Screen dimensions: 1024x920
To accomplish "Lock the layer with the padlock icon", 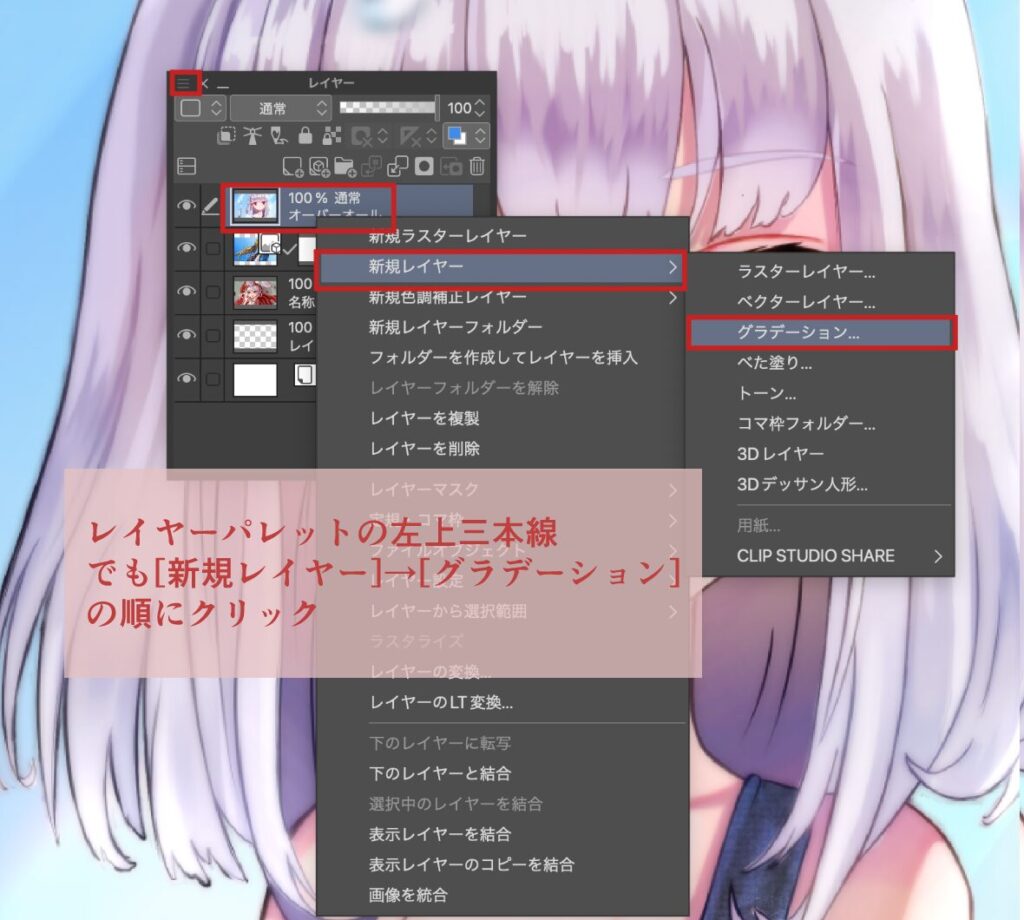I will [x=307, y=137].
